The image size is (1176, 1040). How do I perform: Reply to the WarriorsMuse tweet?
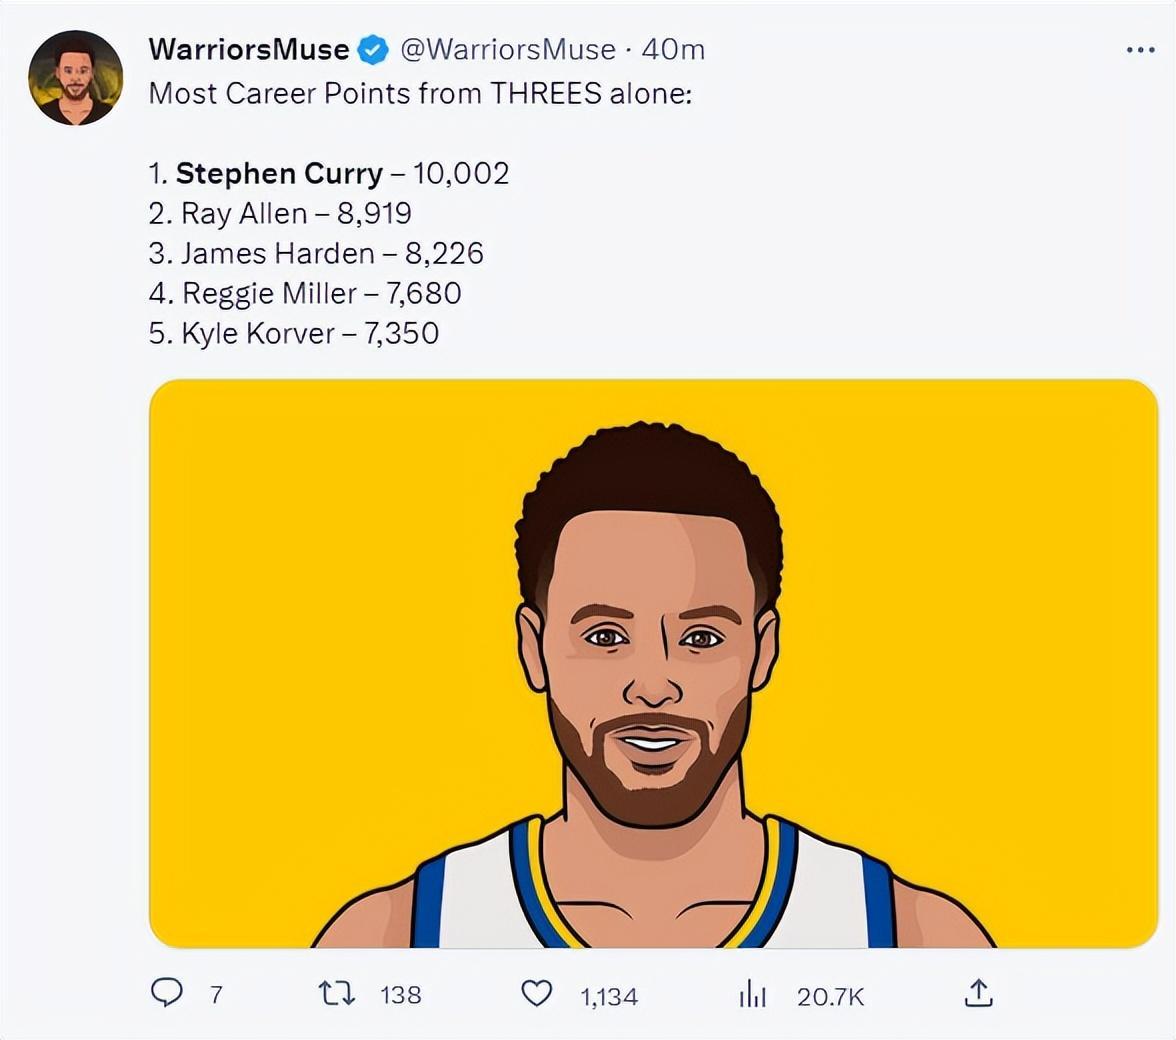point(167,993)
